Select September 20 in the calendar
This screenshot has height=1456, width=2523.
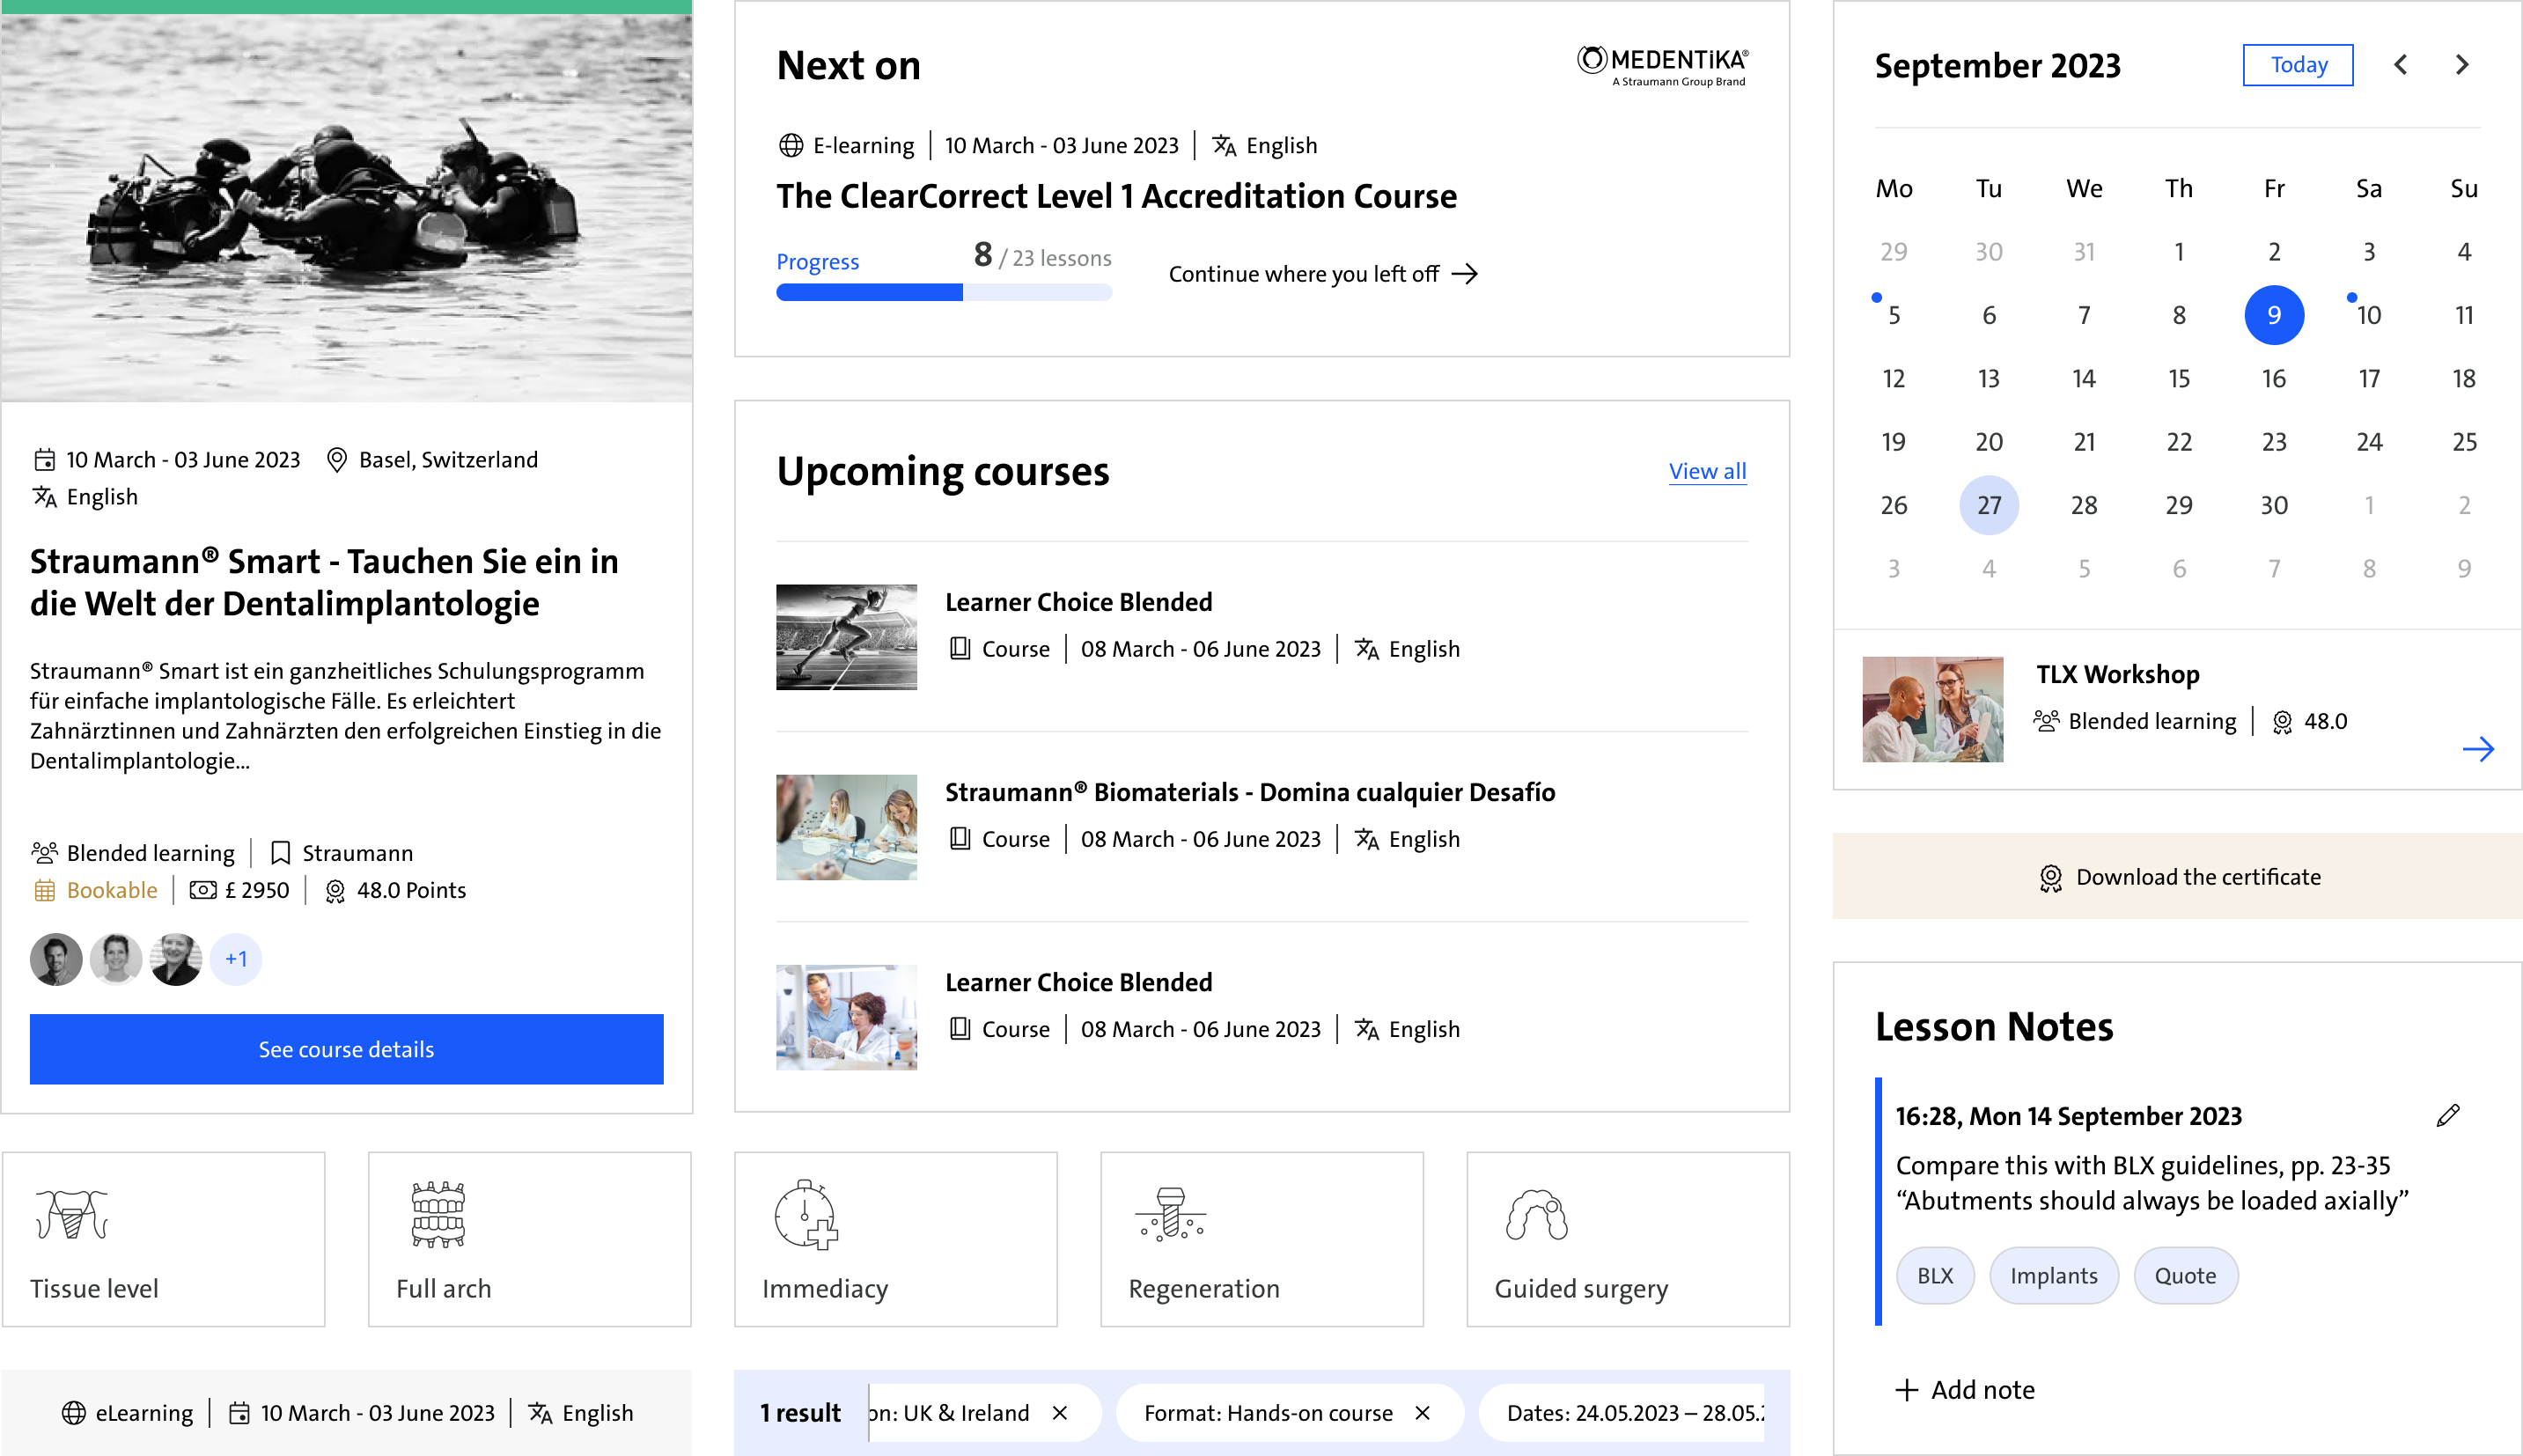[1989, 442]
